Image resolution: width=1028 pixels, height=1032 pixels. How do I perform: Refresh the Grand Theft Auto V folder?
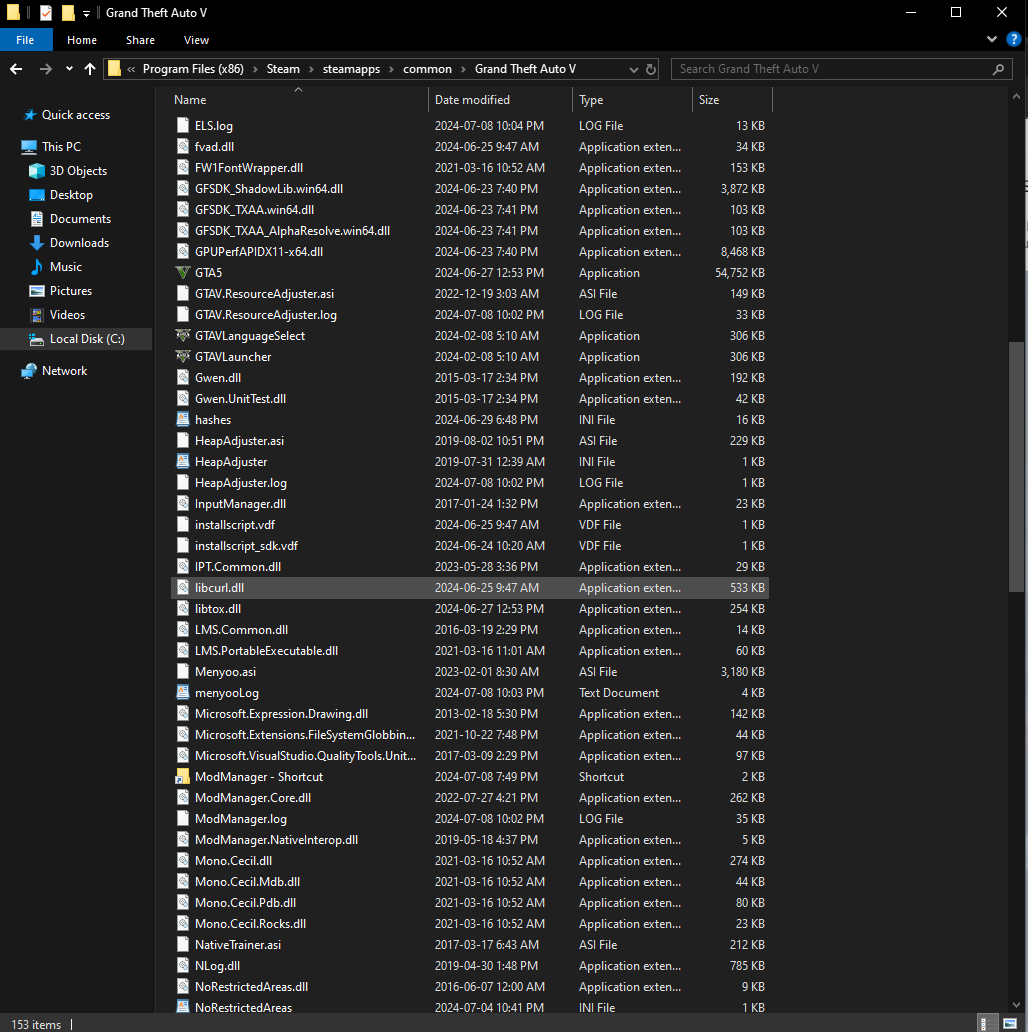pyautogui.click(x=652, y=69)
